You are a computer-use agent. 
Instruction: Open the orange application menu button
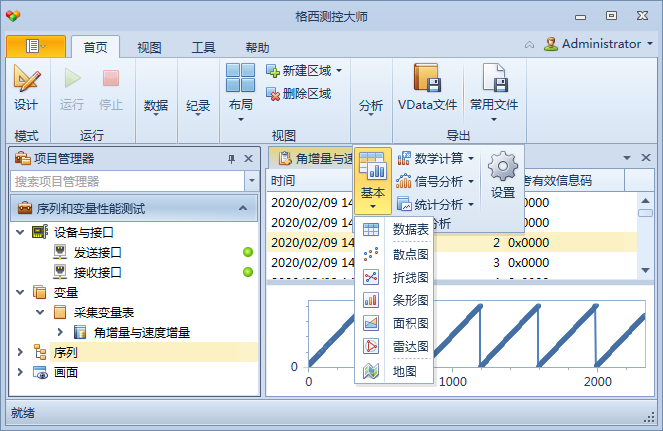(x=36, y=46)
